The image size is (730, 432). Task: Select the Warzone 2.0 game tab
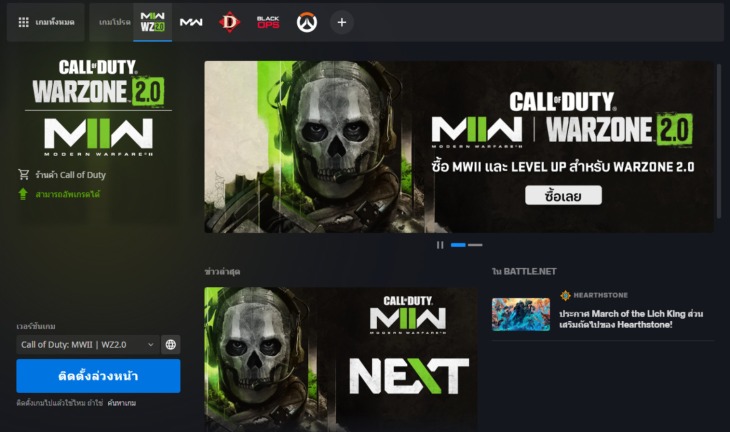pyautogui.click(x=153, y=22)
